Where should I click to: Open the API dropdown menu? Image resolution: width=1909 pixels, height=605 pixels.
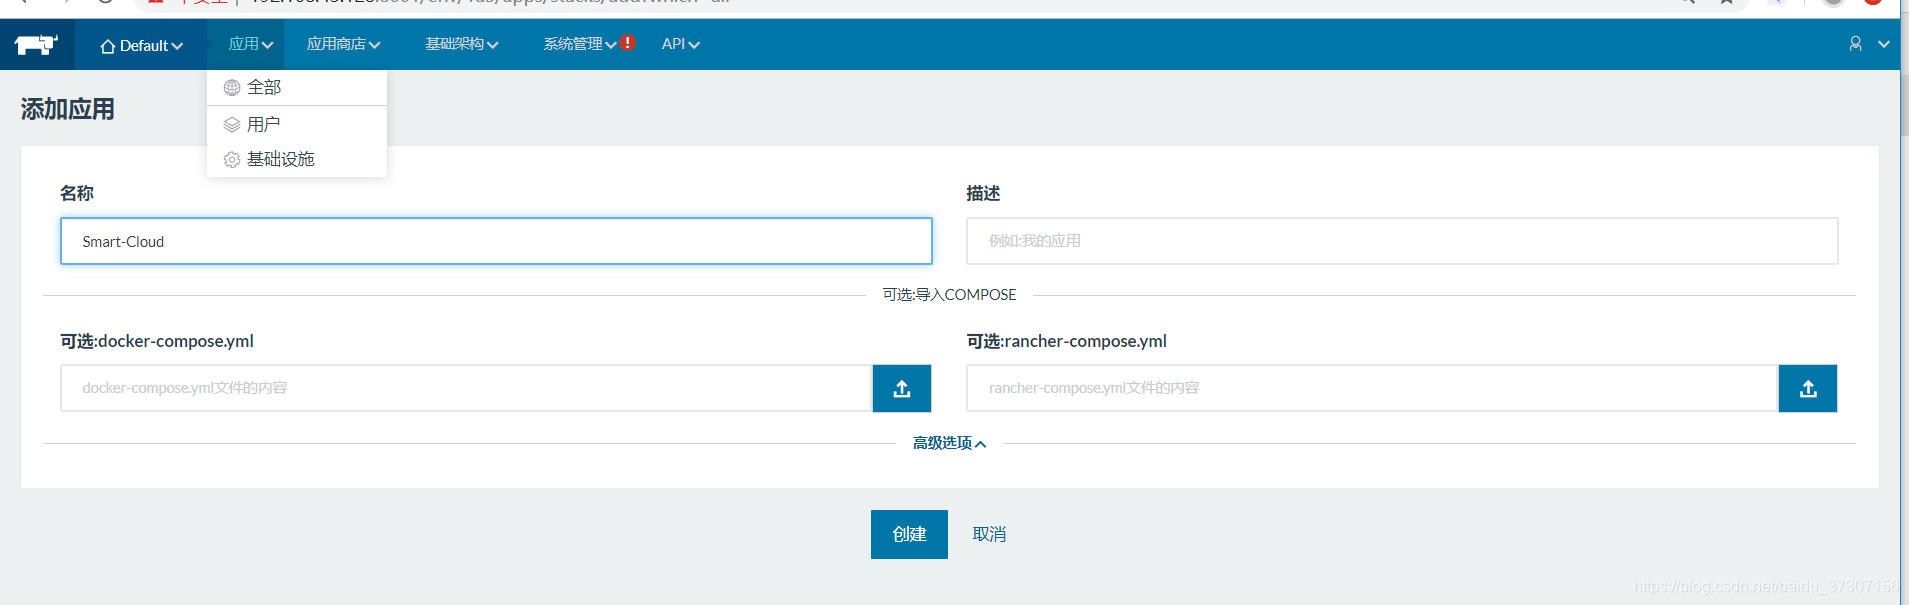(680, 44)
